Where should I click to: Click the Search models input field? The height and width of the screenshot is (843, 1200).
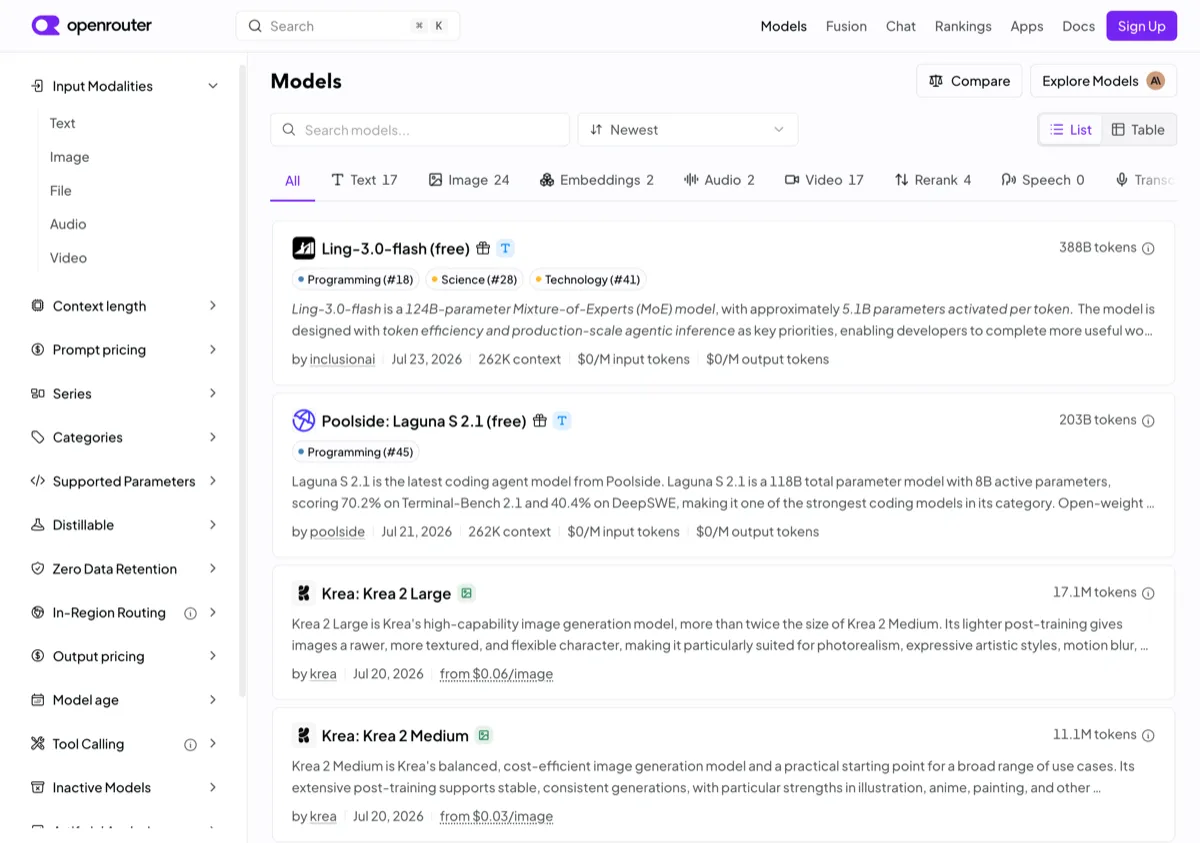click(x=420, y=130)
